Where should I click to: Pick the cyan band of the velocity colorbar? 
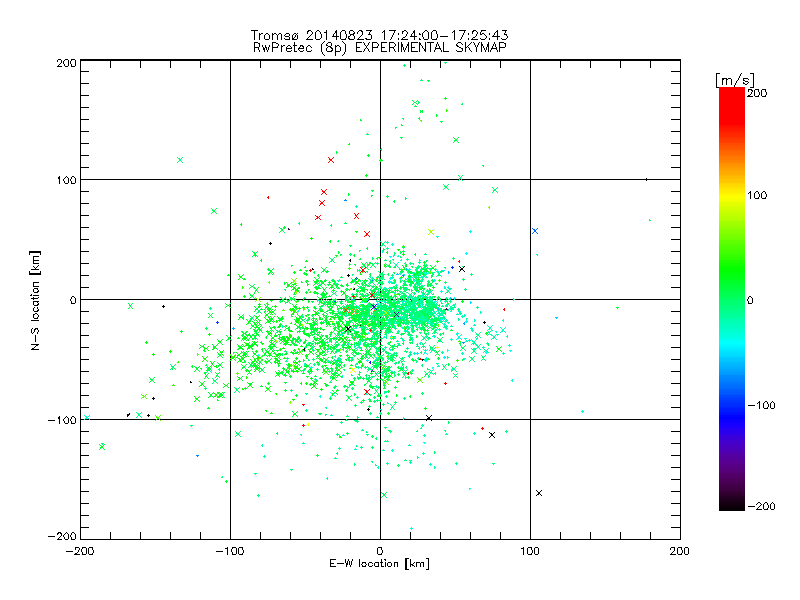pos(732,347)
